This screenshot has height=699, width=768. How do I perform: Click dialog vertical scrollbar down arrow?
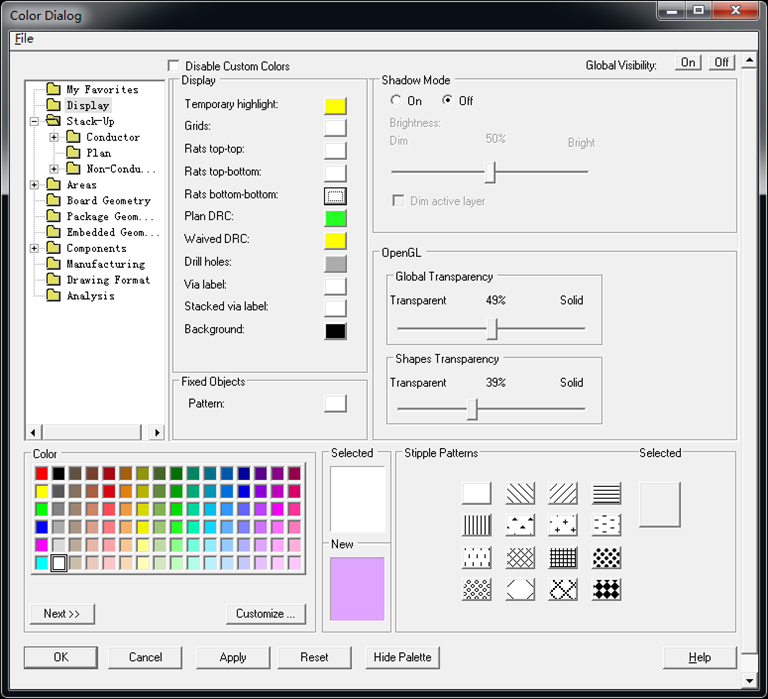pyautogui.click(x=749, y=680)
